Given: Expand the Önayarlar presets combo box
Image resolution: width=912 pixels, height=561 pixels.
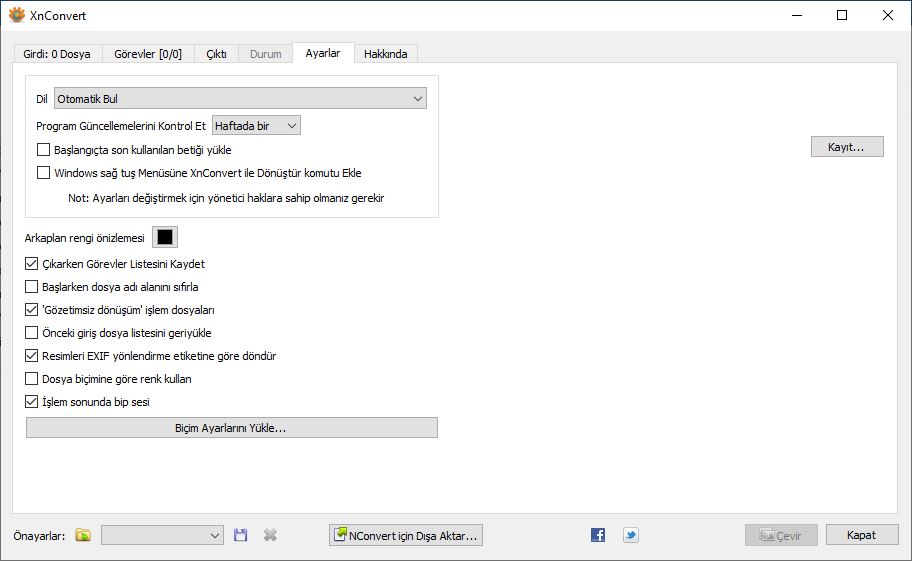Looking at the screenshot, I should [162, 535].
